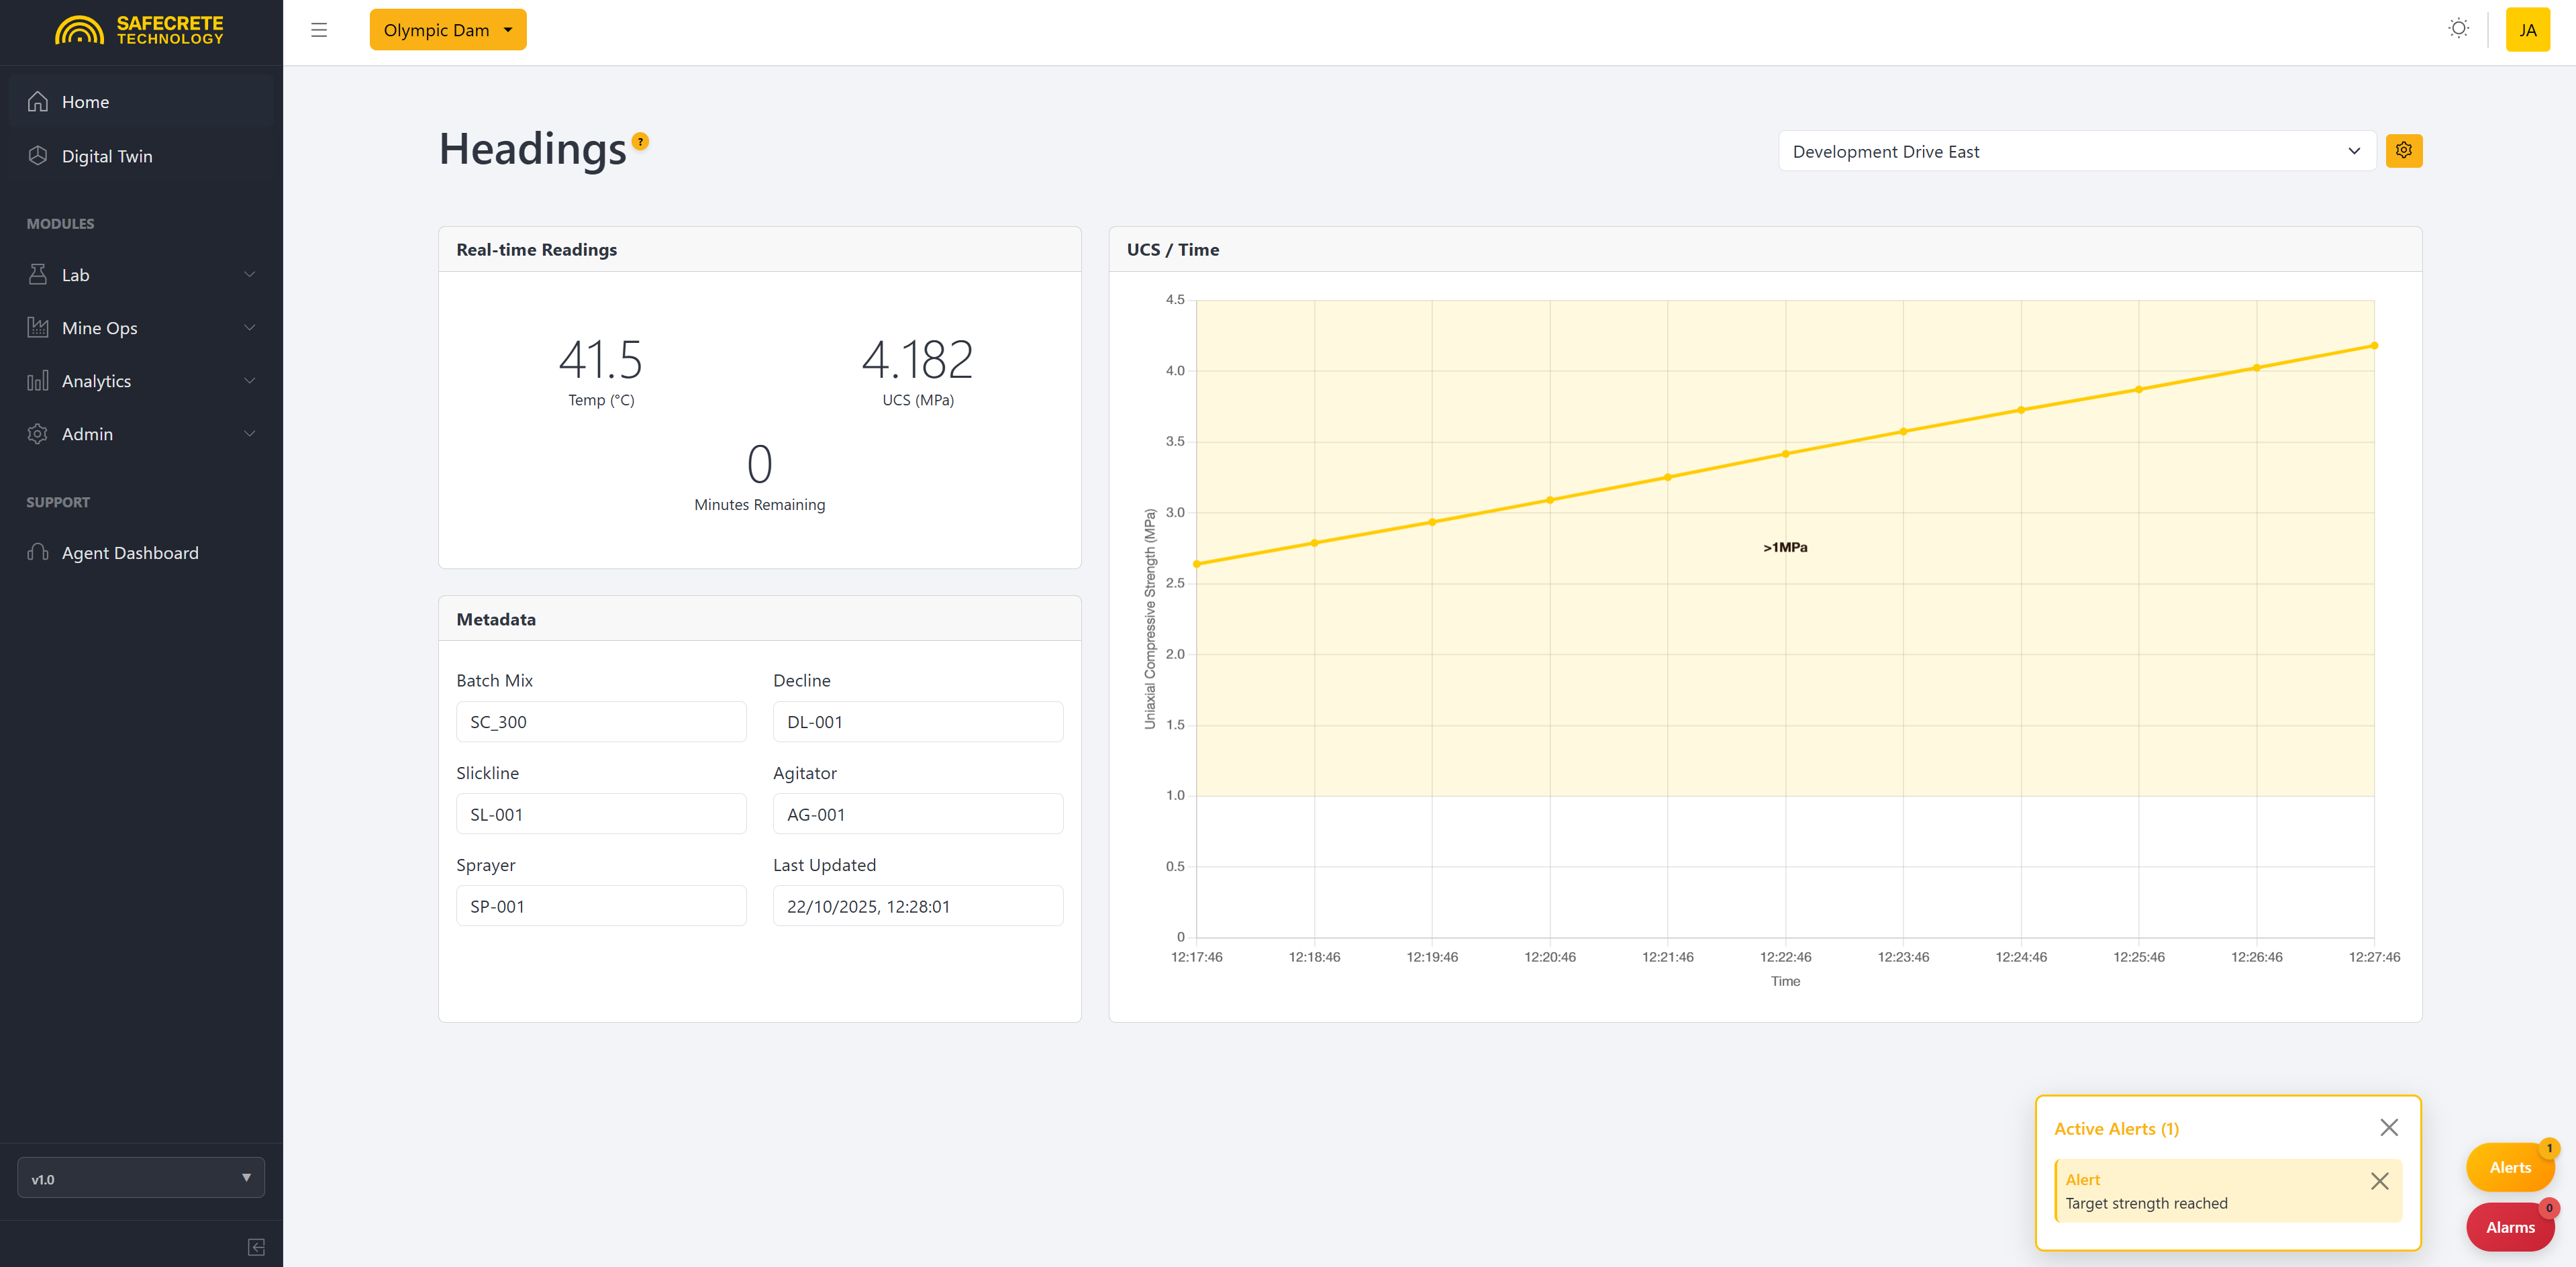Open the hamburger navigation menu
Image resolution: width=2576 pixels, height=1267 pixels.
point(318,29)
